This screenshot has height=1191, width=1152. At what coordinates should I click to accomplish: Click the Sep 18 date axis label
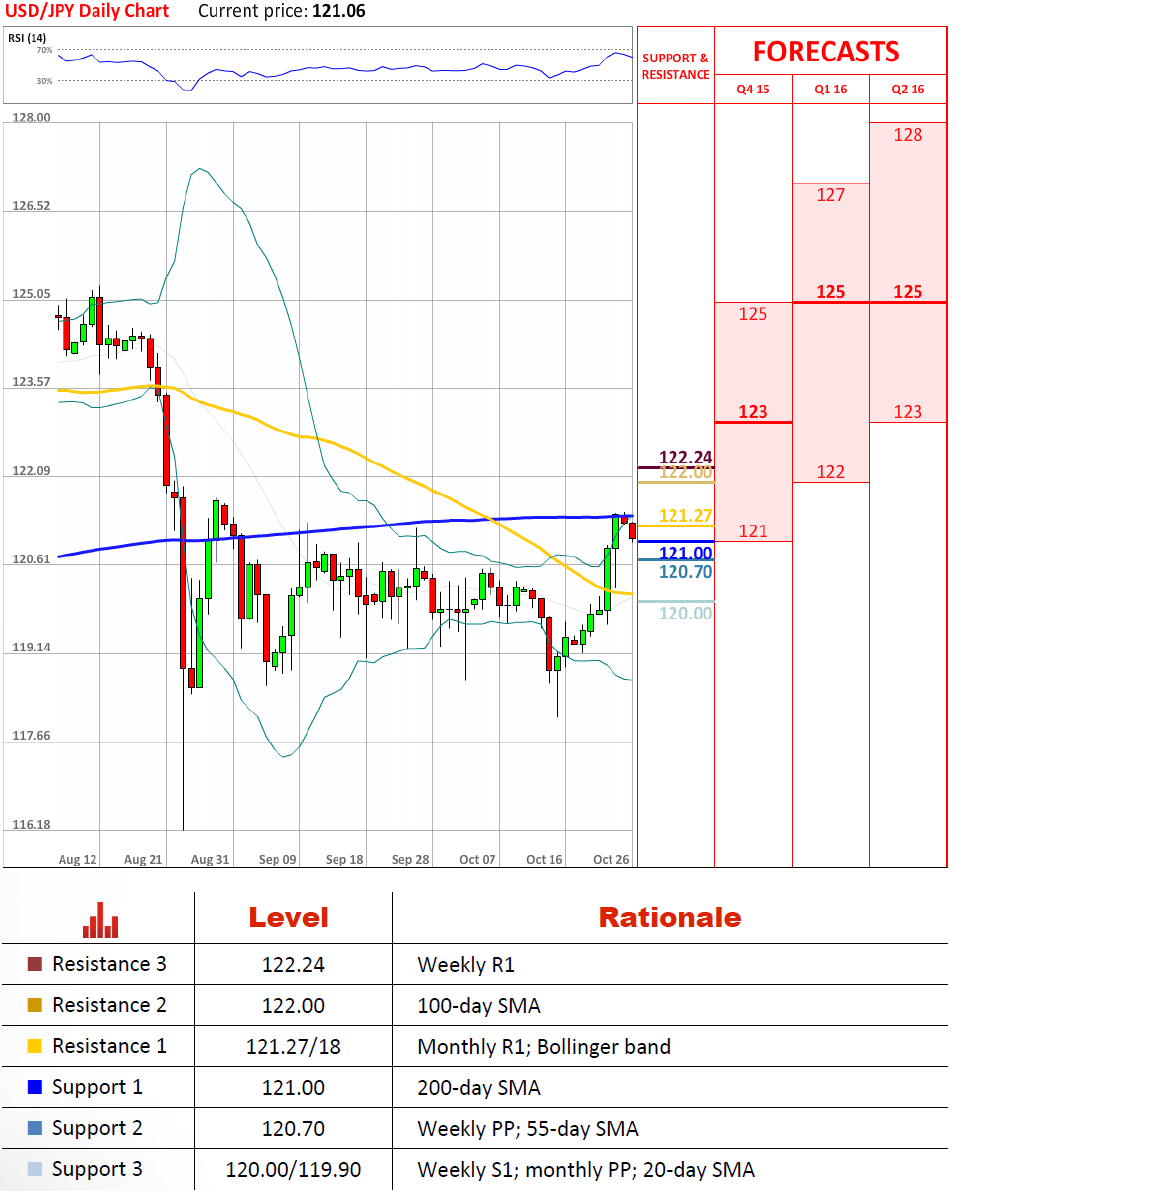point(344,860)
